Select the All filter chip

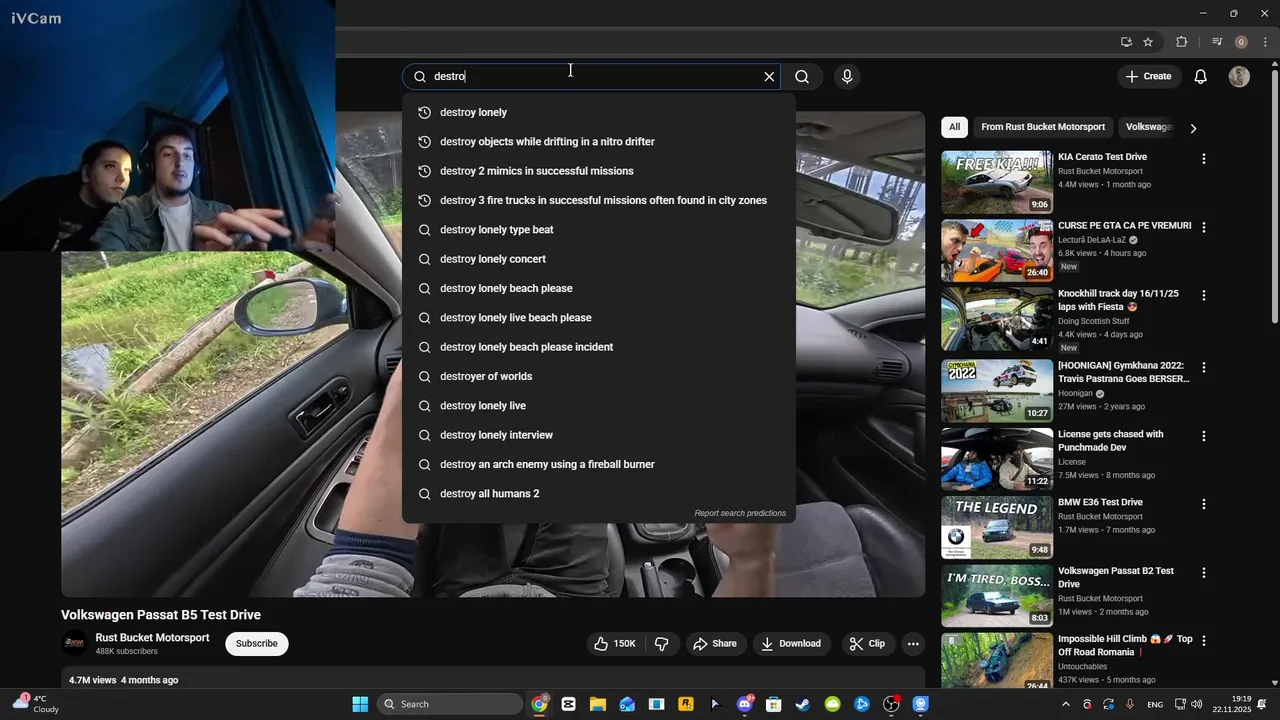pos(954,127)
